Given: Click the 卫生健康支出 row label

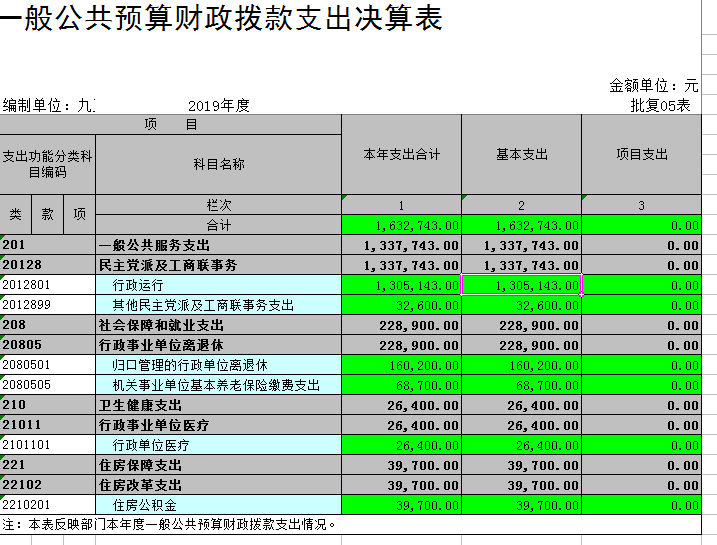Looking at the screenshot, I should click(x=218, y=405).
